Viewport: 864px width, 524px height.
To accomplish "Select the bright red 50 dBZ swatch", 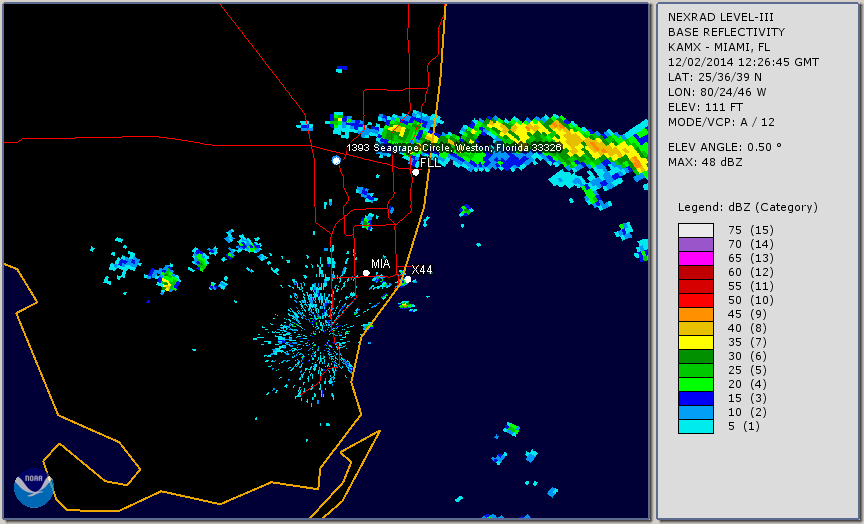I will pyautogui.click(x=696, y=300).
